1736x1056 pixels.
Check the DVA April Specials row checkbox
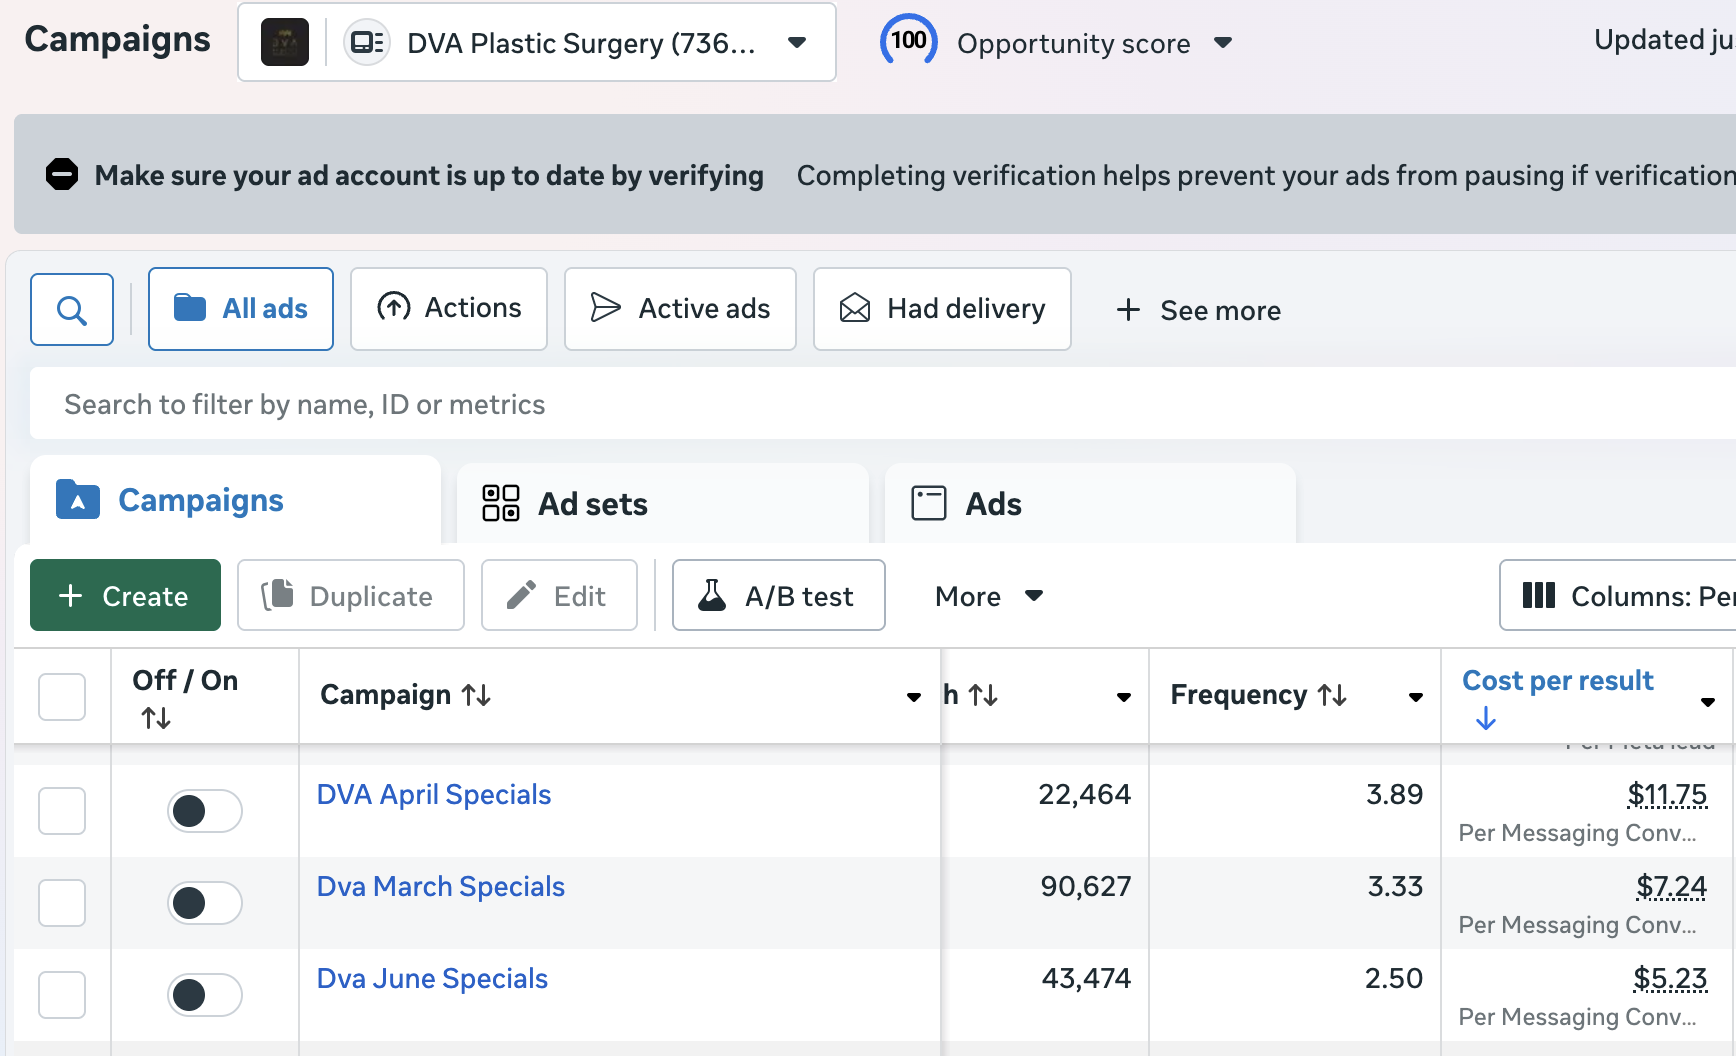[62, 811]
